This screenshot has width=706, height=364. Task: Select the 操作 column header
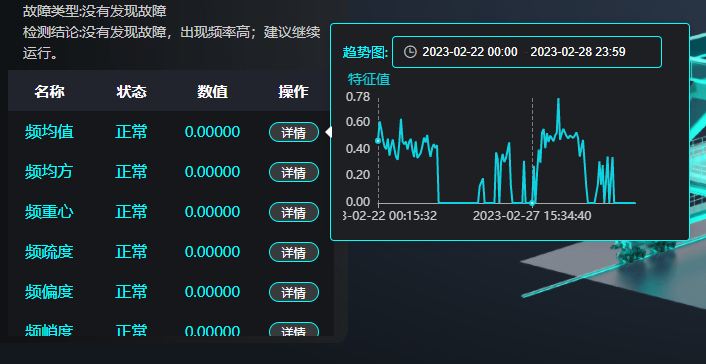click(294, 92)
